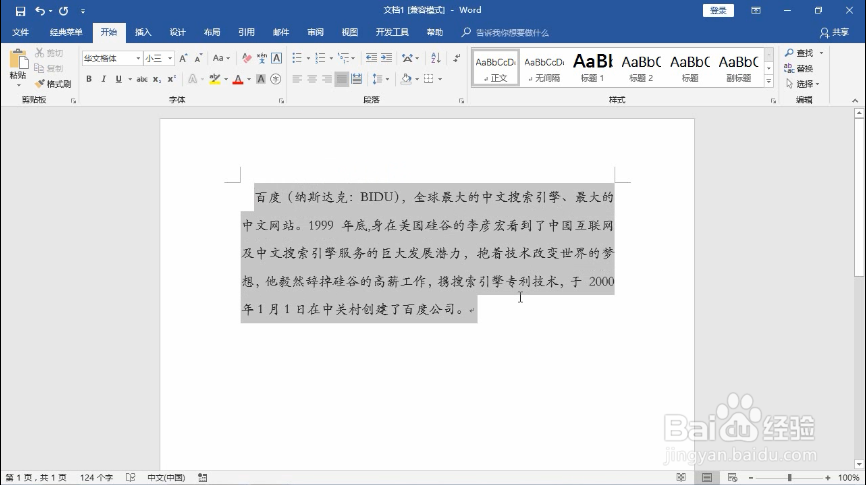Open the bullet list dropdown arrow

tap(308, 58)
